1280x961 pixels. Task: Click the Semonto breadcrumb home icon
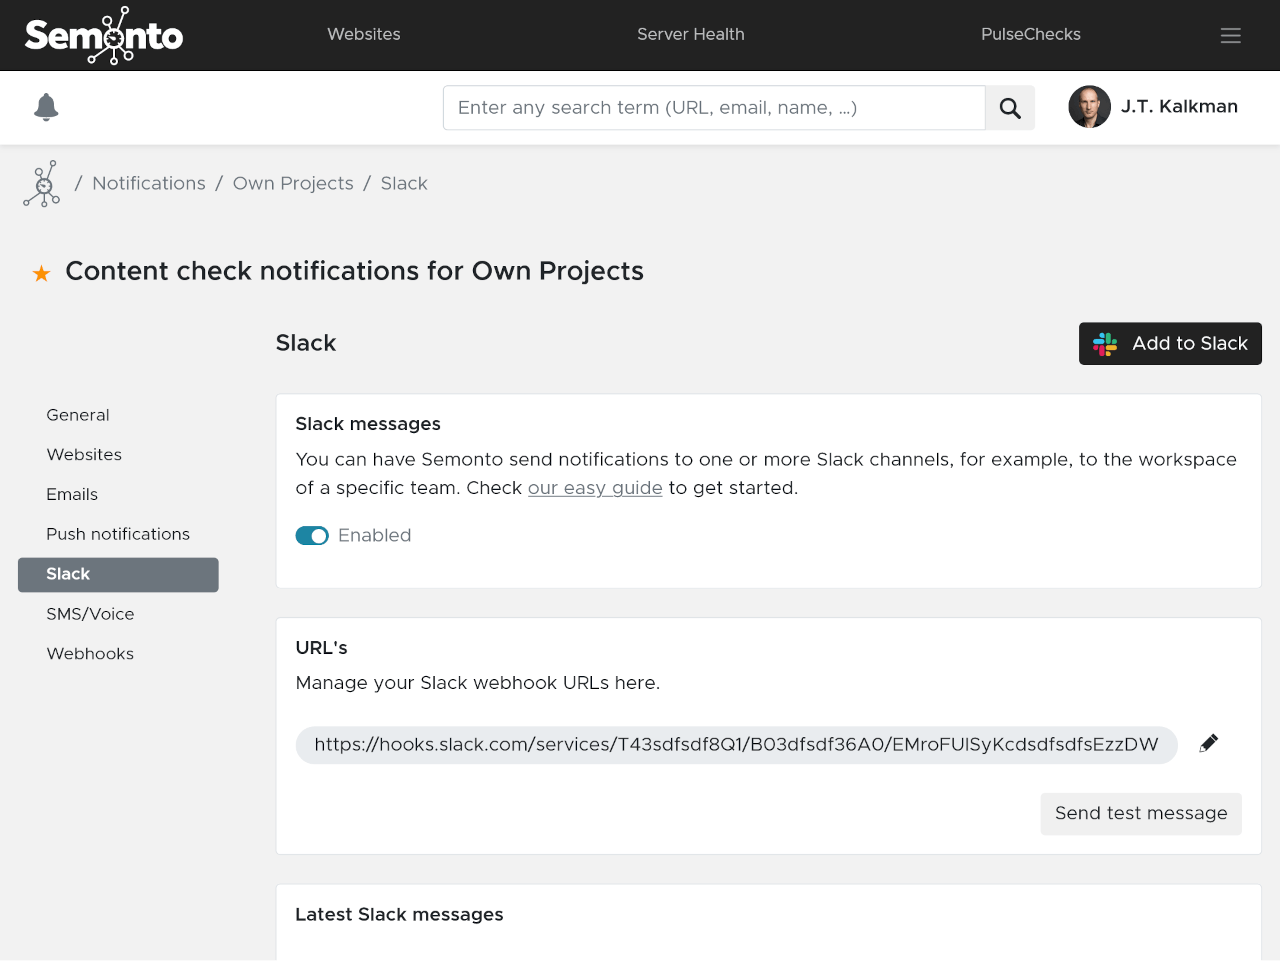42,184
